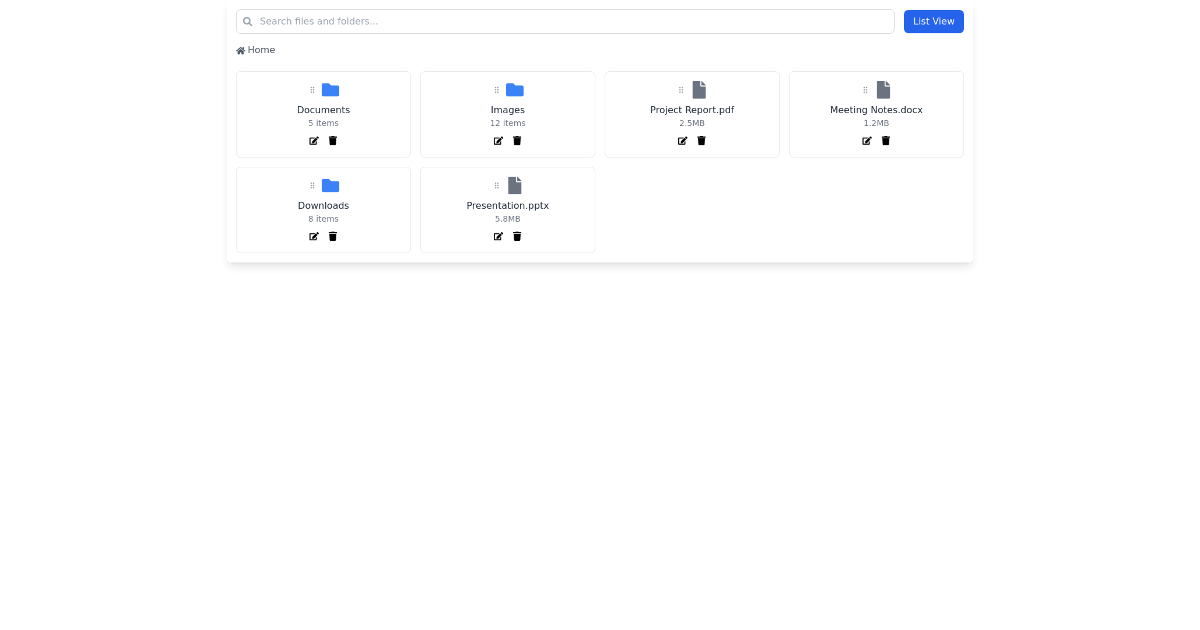Click drag handle next to Meeting Notes.docx icon

click(x=865, y=90)
